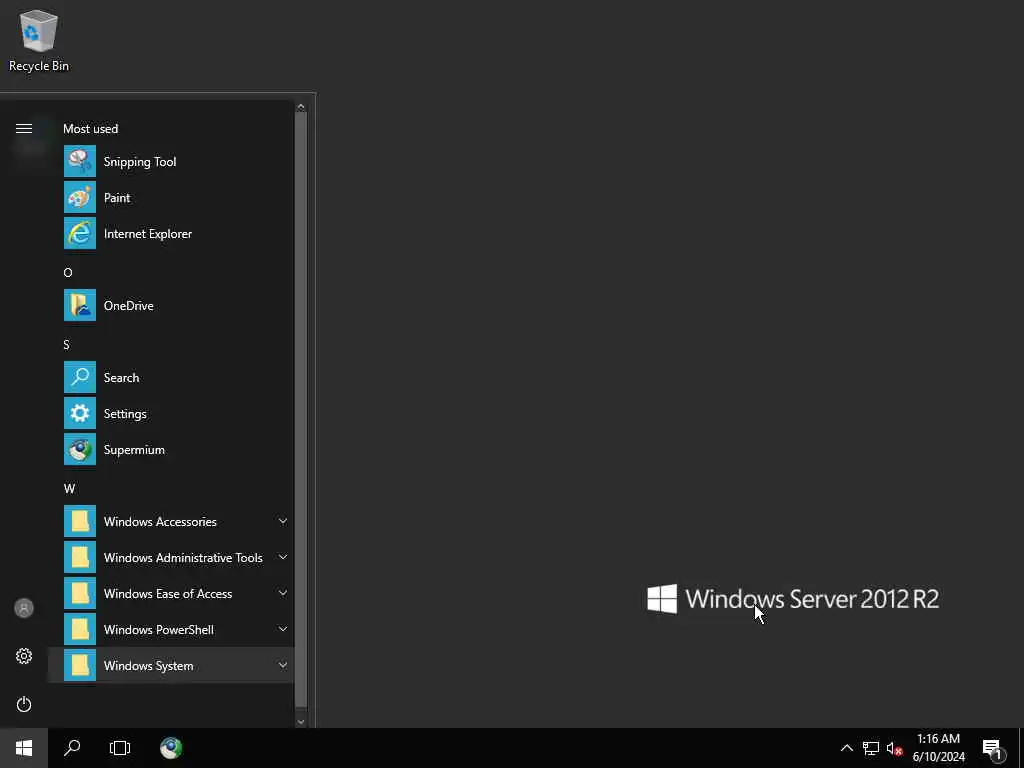
Task: Click the Windows Ease of Access folder icon
Action: click(x=80, y=593)
